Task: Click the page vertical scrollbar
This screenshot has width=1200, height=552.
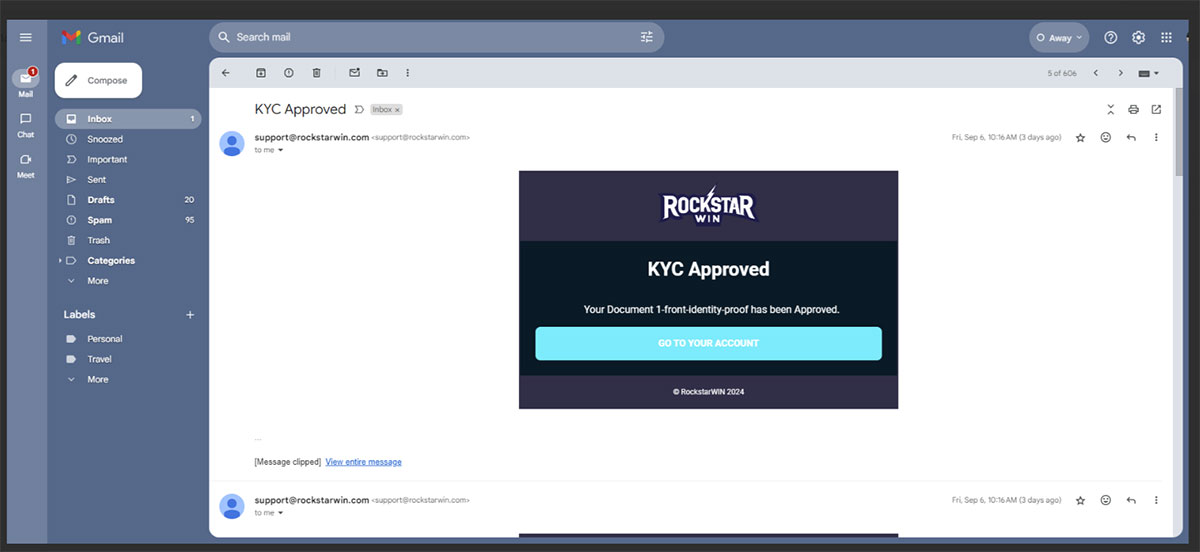Action: coord(1178,130)
